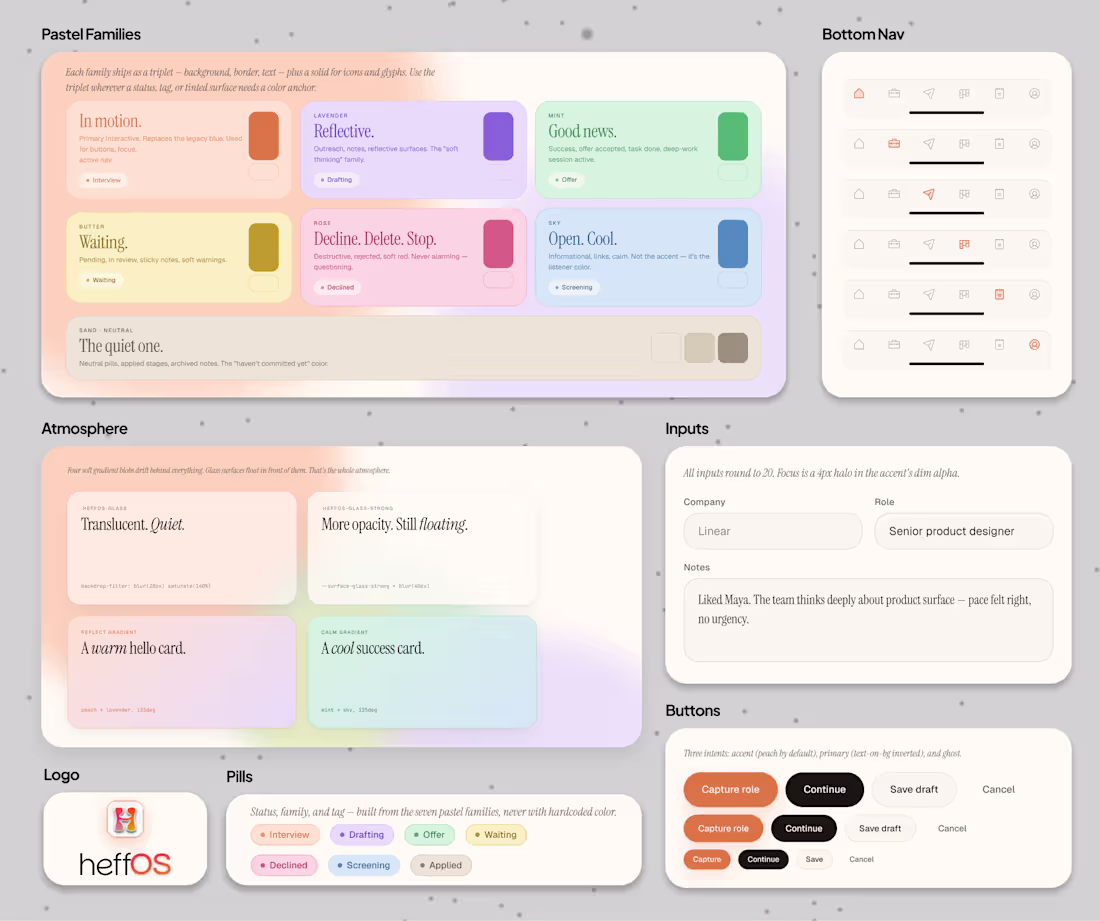Click the highlighted orange paper plane icon

click(929, 194)
